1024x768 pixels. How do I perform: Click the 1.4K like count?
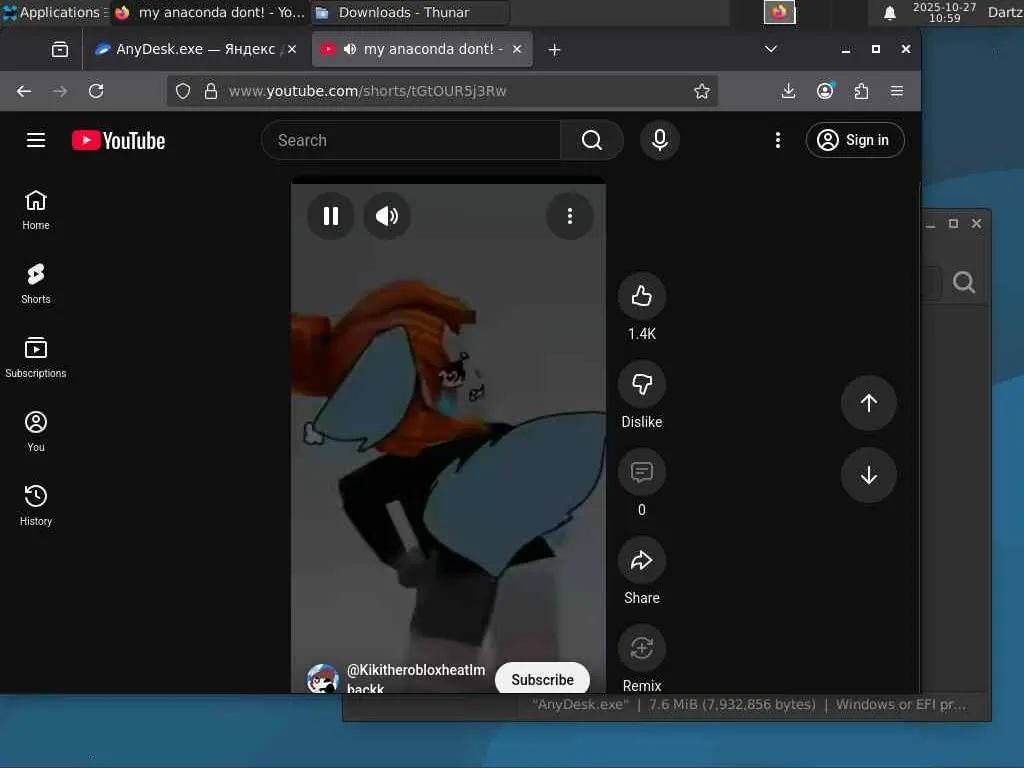(642, 334)
